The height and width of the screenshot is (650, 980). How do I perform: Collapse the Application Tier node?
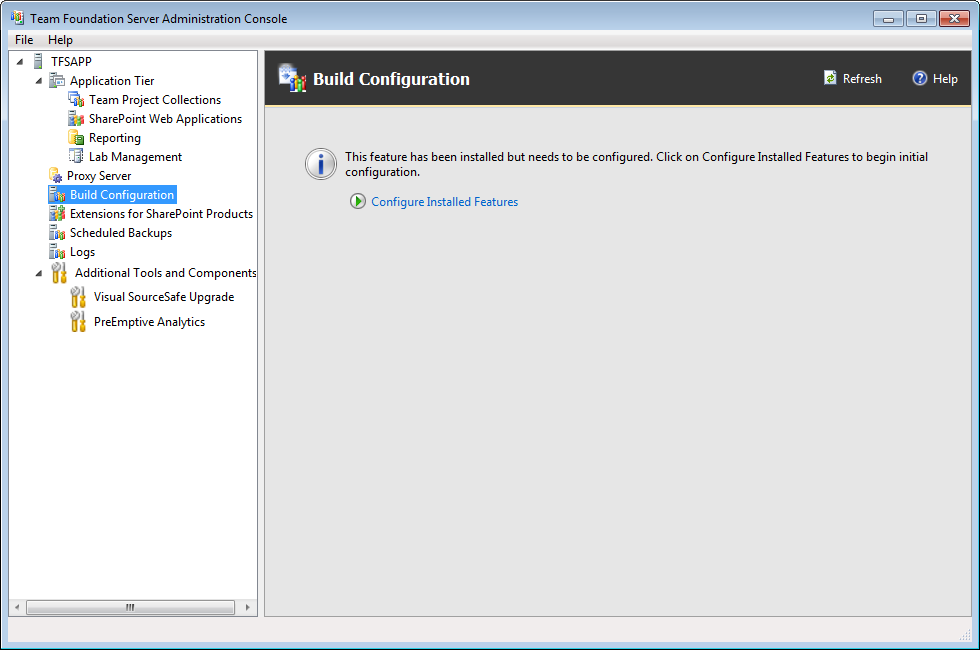[37, 80]
